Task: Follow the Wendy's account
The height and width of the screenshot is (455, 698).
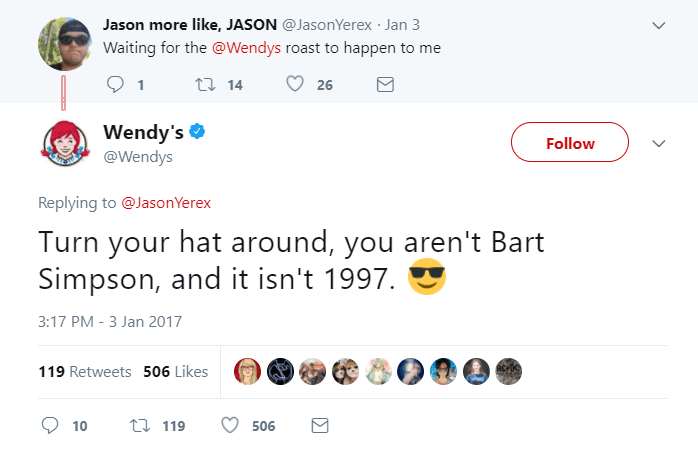Action: point(570,143)
